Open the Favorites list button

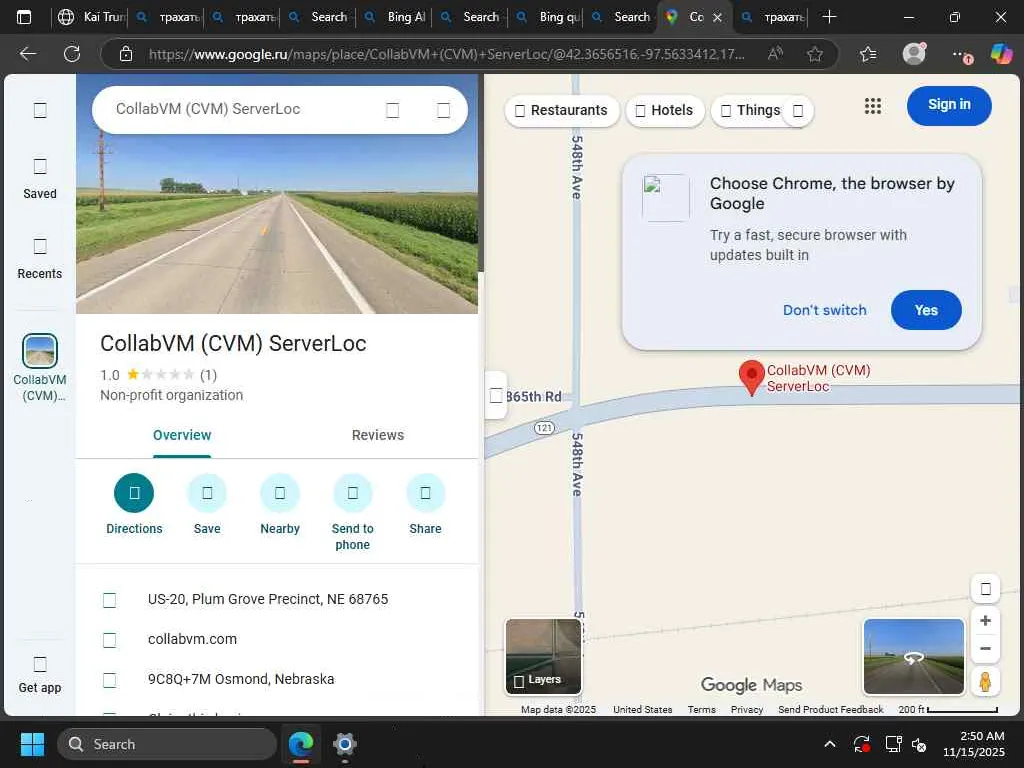pos(868,54)
